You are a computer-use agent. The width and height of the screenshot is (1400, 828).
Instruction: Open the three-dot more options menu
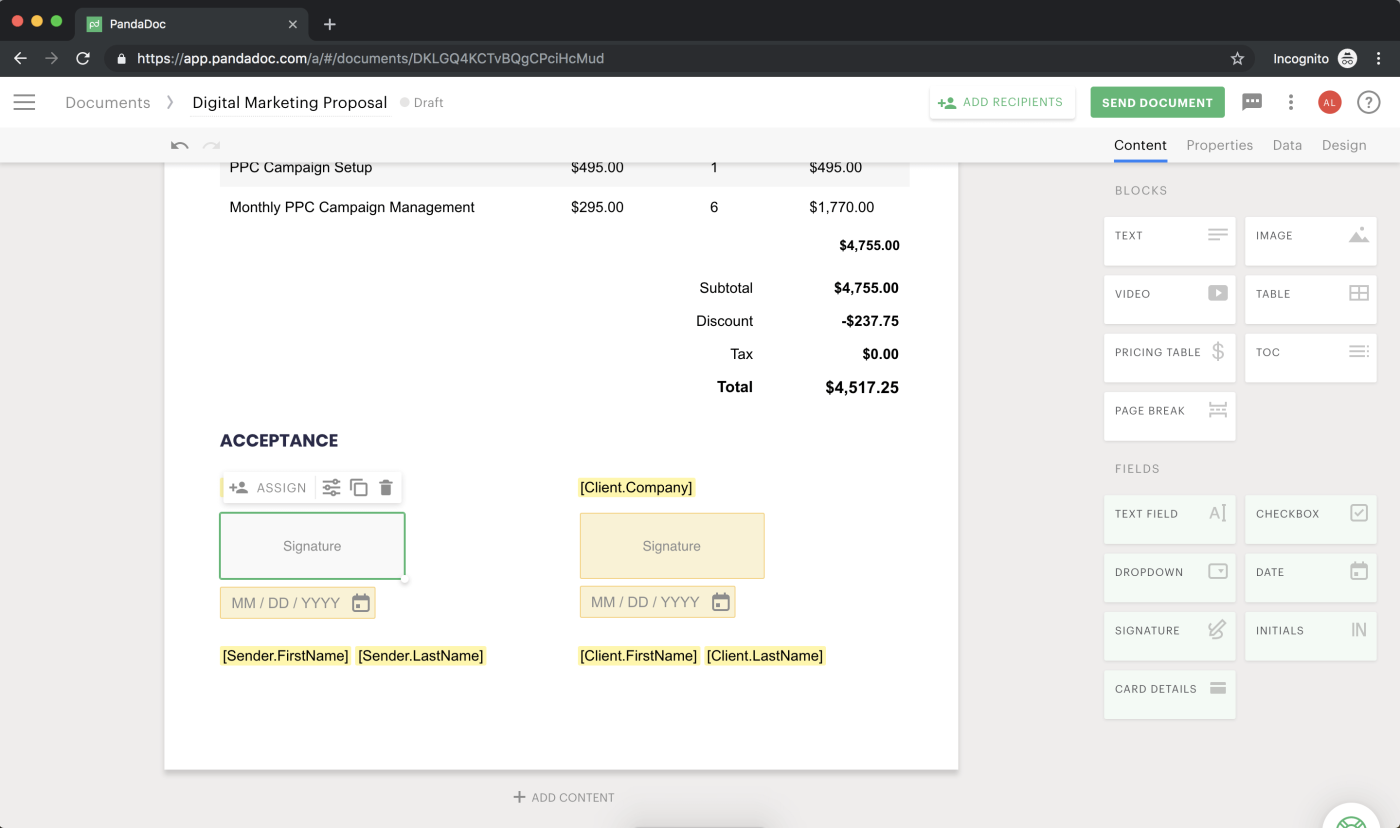click(x=1291, y=102)
